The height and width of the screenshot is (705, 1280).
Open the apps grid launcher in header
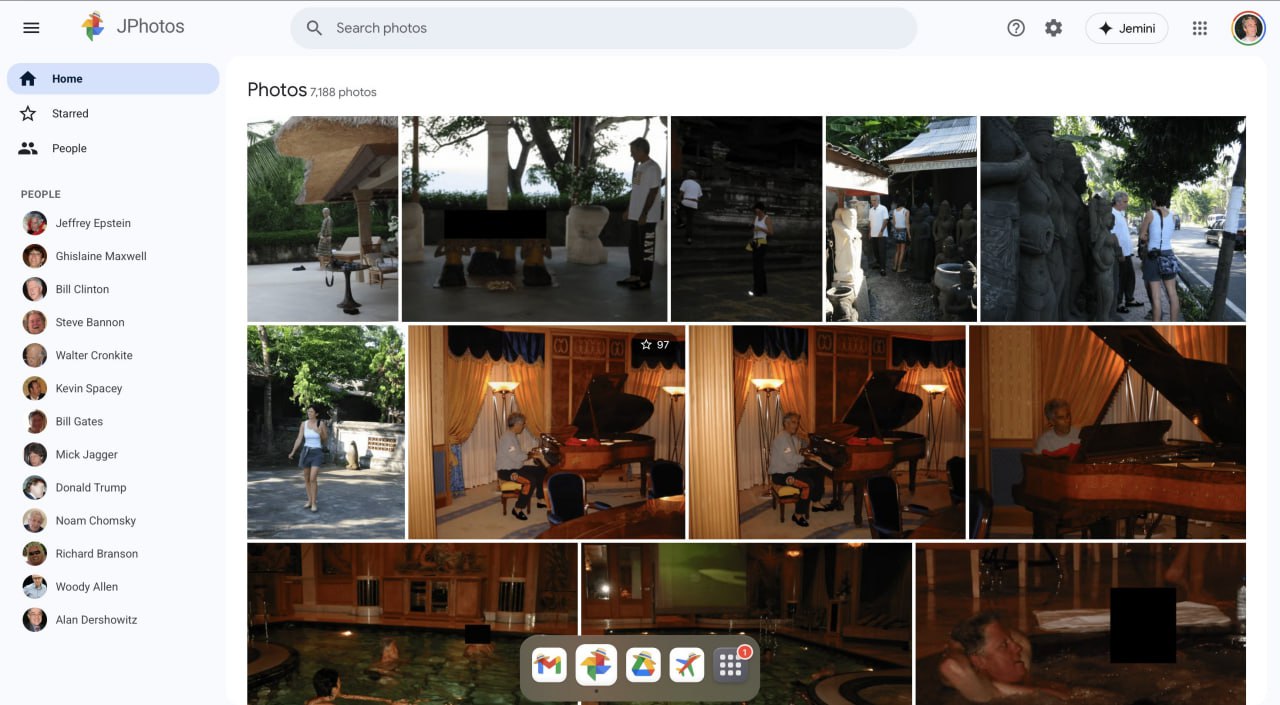coord(1200,28)
